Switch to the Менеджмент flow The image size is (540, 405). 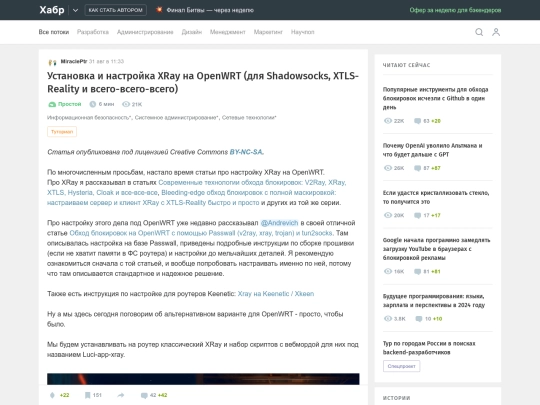(x=228, y=32)
